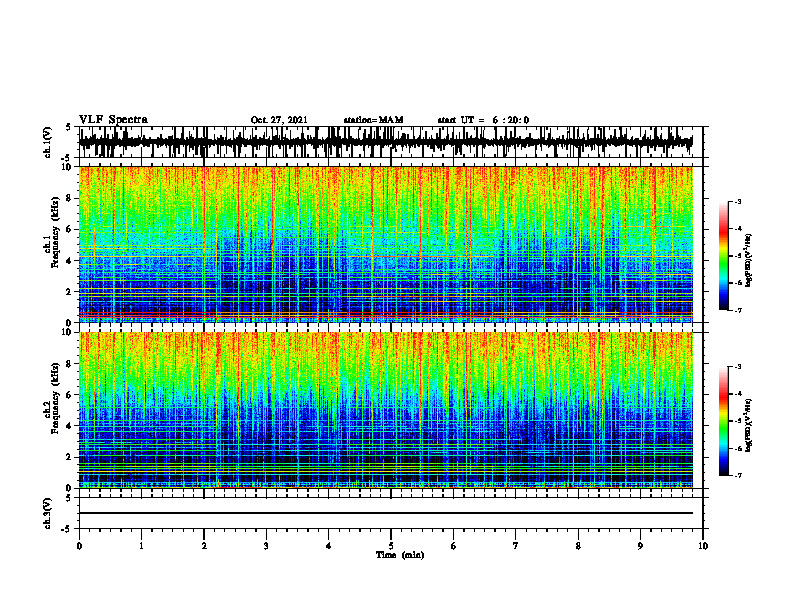Click the flat ch.3 voltage trace line
This screenshot has width=792, height=612.
pyautogui.click(x=385, y=513)
